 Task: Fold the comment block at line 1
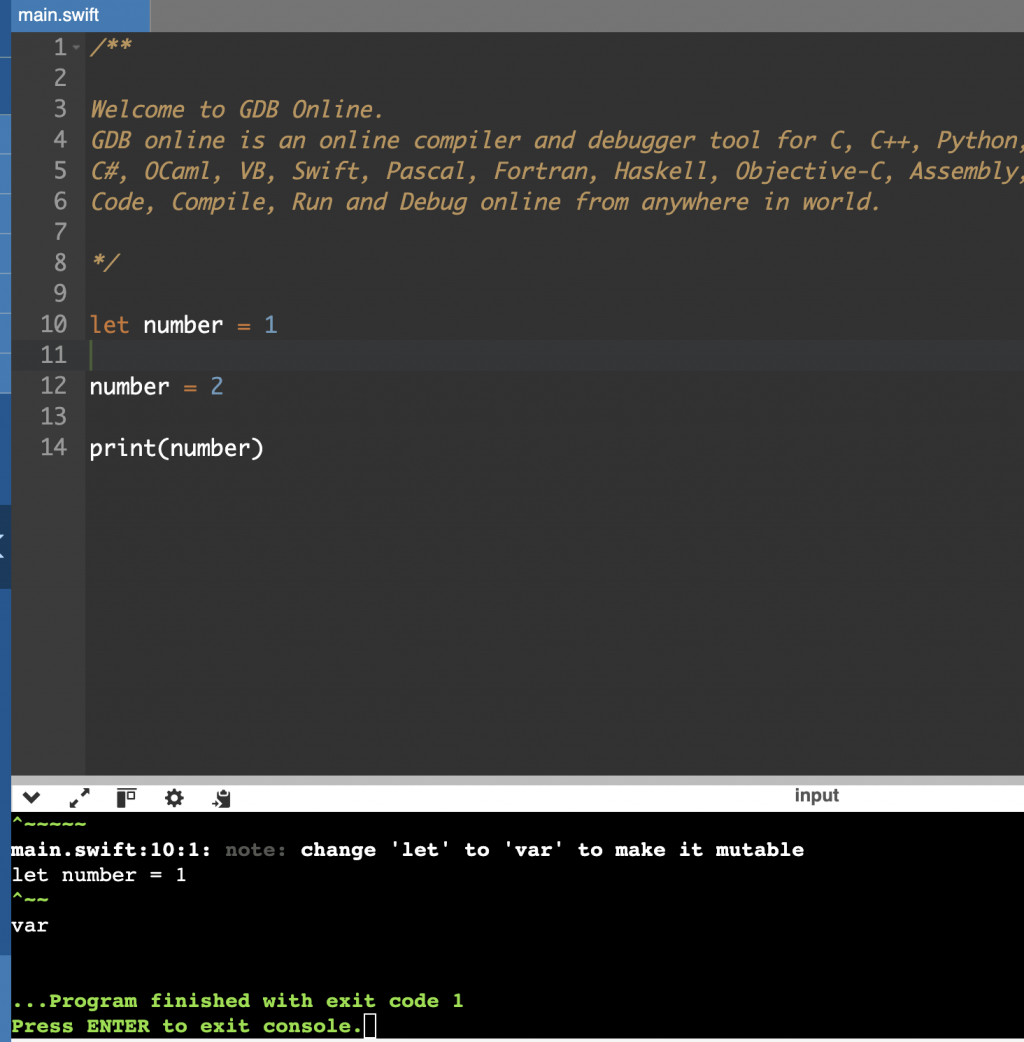click(x=76, y=48)
